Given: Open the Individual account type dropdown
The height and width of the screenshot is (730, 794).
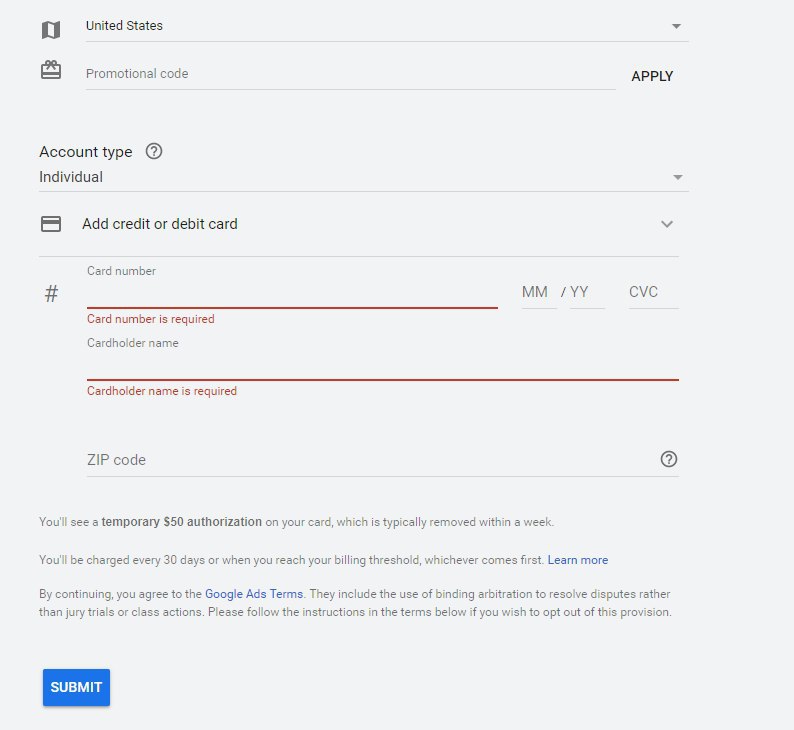Looking at the screenshot, I should pyautogui.click(x=364, y=177).
